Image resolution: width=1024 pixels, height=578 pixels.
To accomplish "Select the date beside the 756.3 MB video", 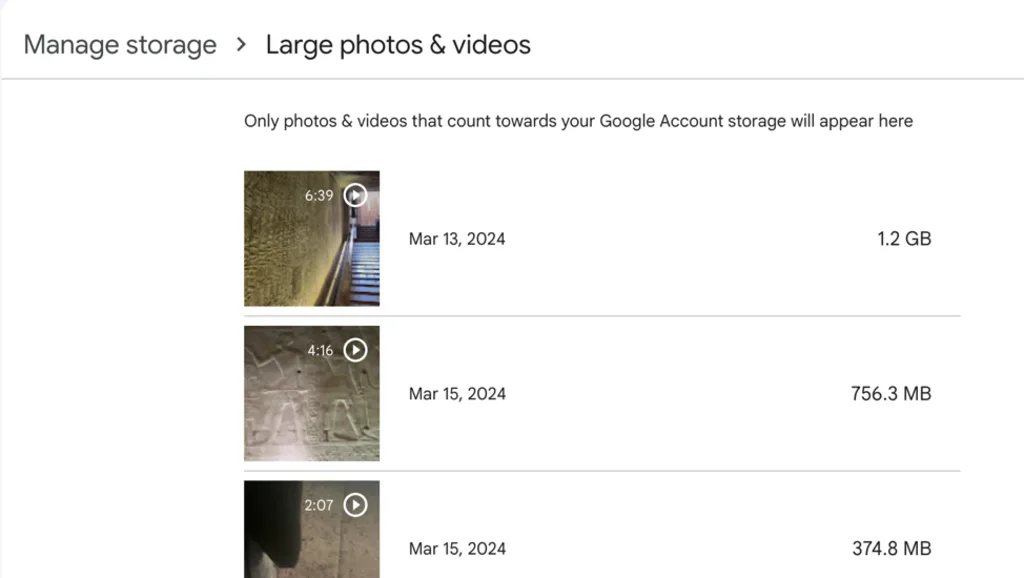I will tap(457, 394).
